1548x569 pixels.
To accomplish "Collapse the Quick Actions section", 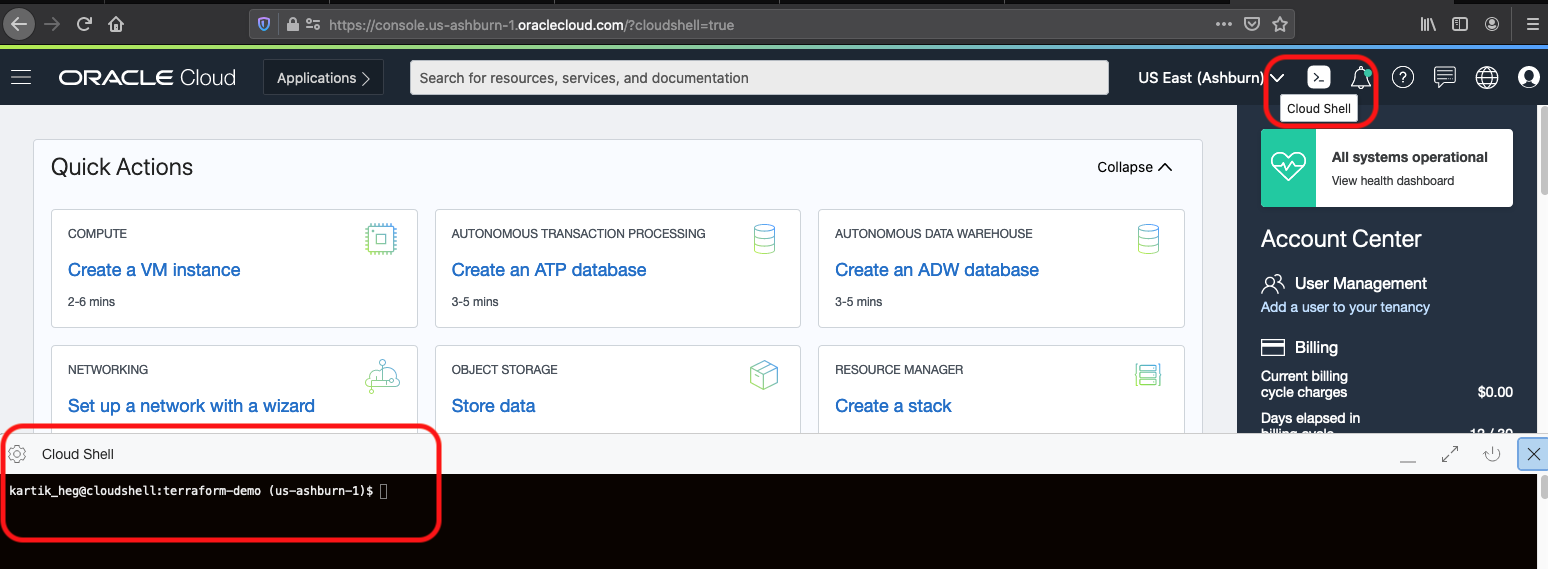I will click(x=1134, y=167).
